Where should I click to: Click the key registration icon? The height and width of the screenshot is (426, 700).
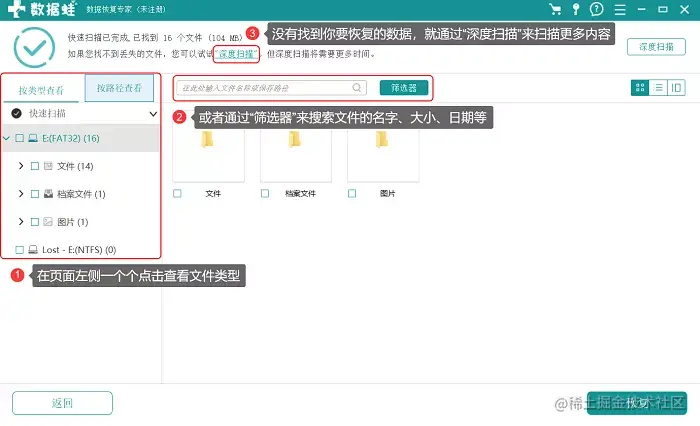(576, 9)
